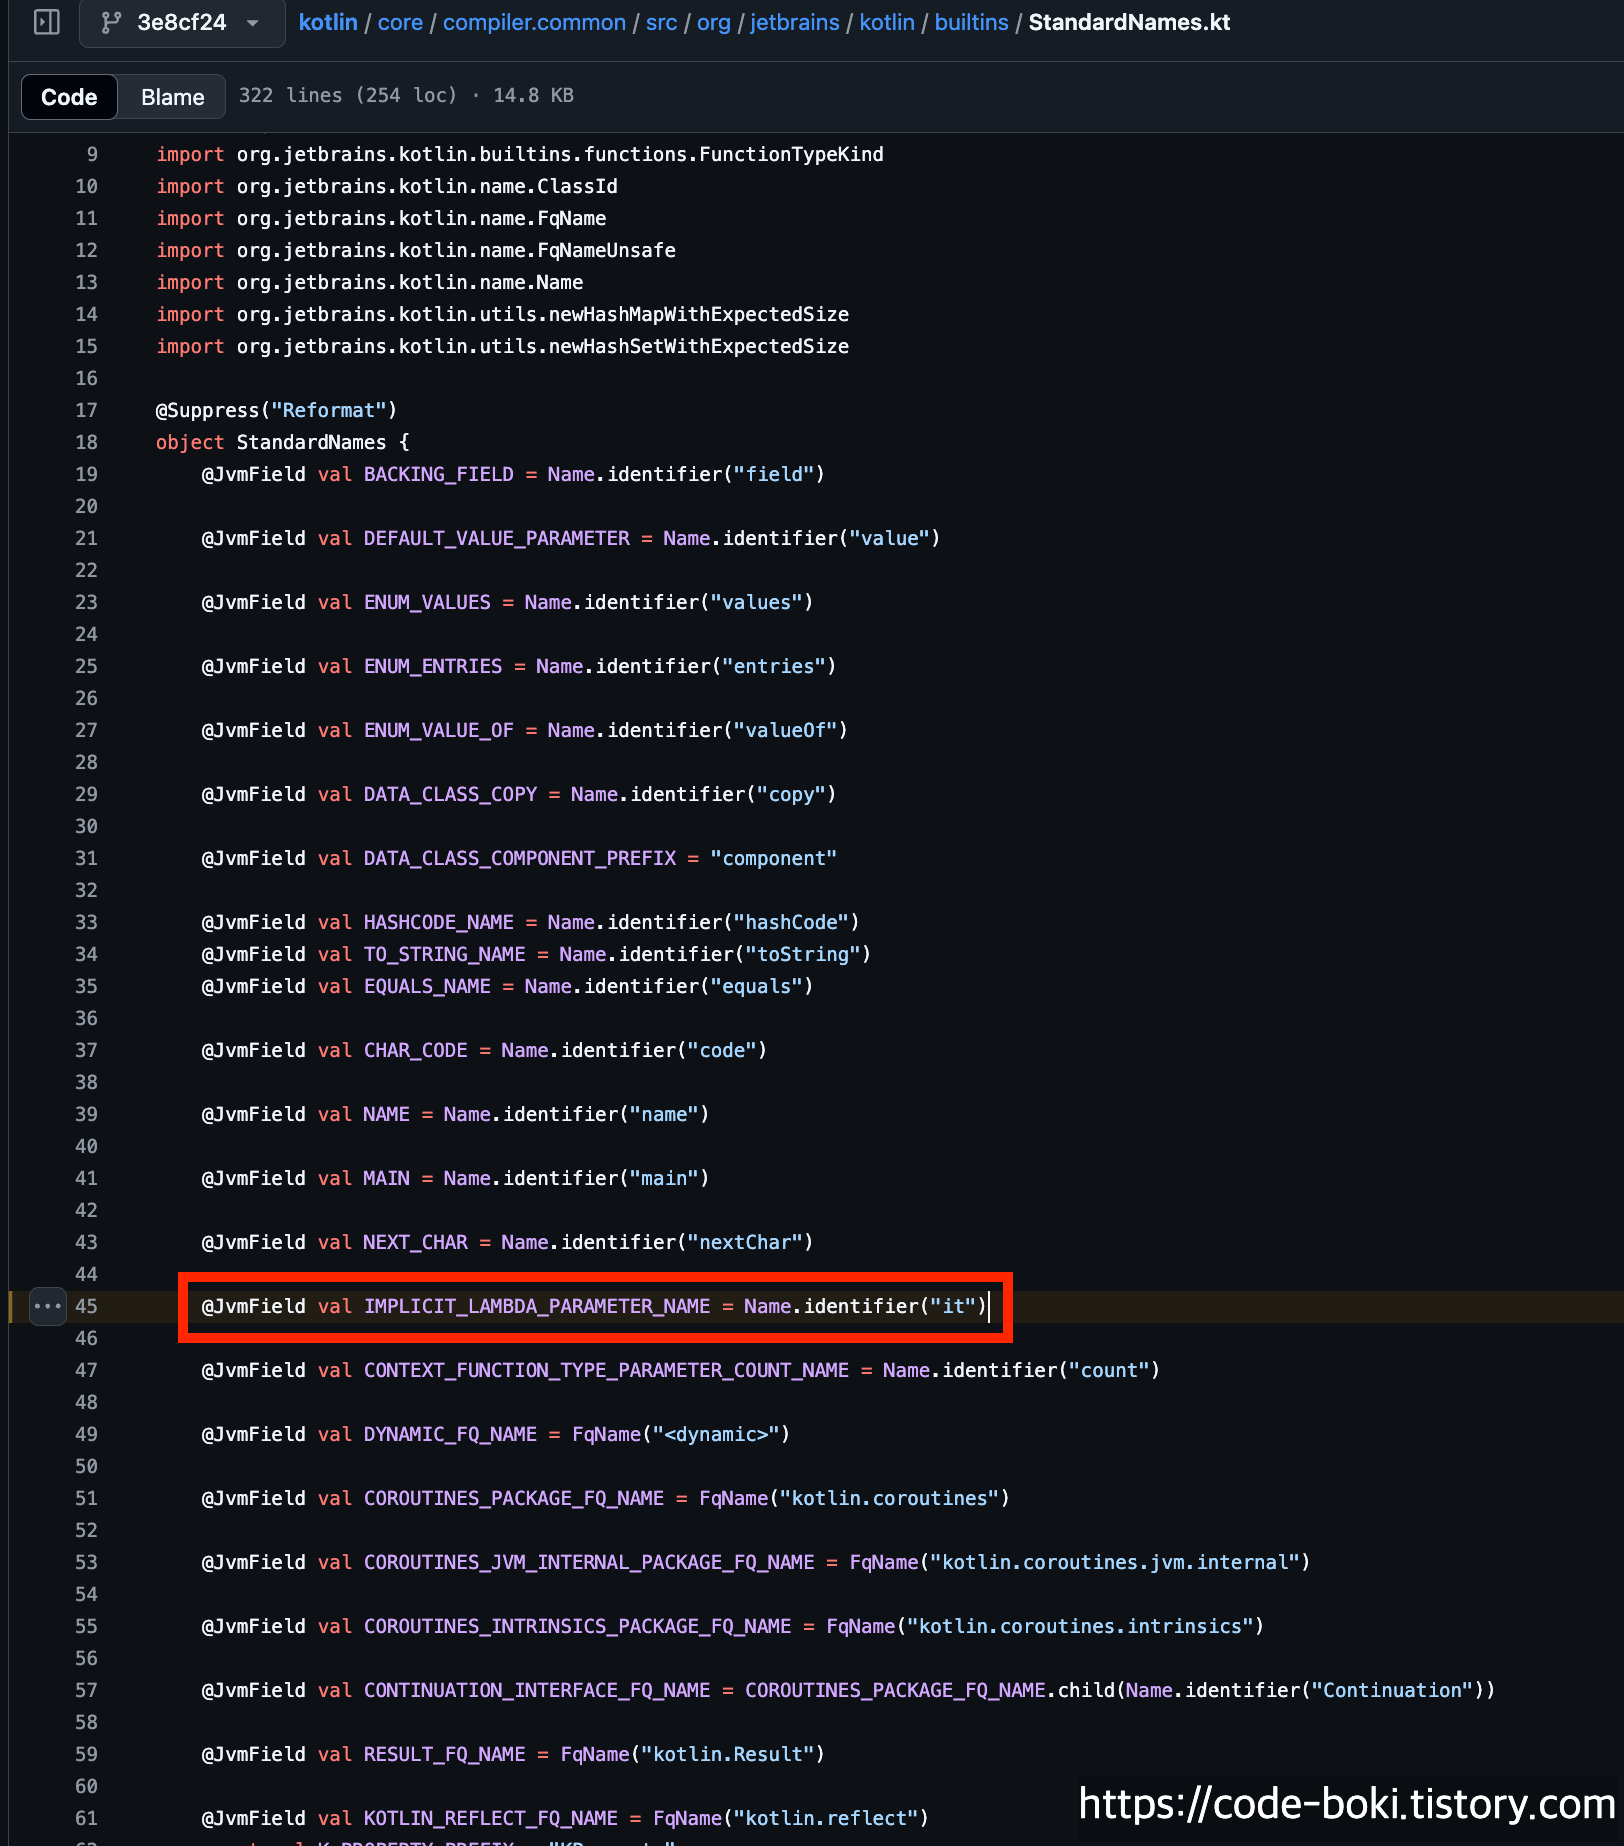The image size is (1624, 1846).
Task: Switch to the Blame view tab
Action: tap(172, 97)
